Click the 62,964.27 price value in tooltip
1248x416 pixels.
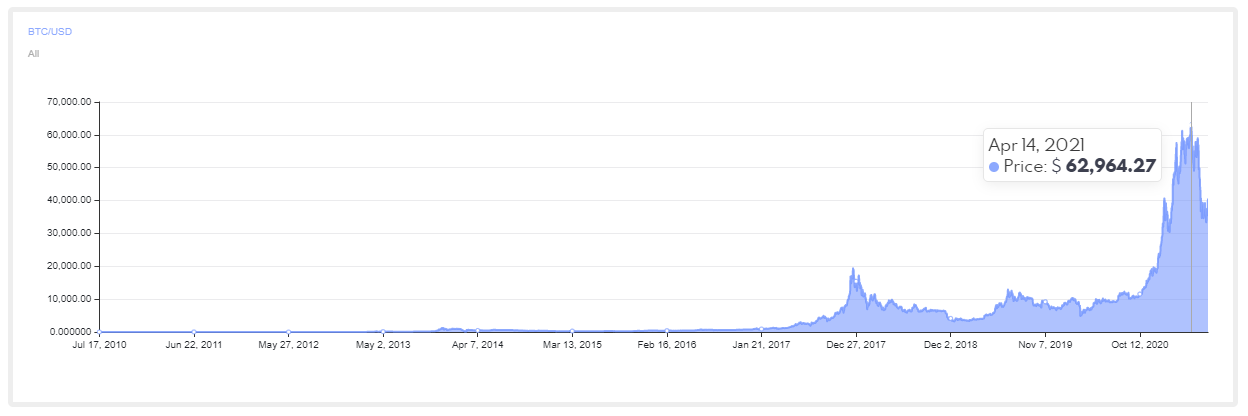coord(1110,167)
